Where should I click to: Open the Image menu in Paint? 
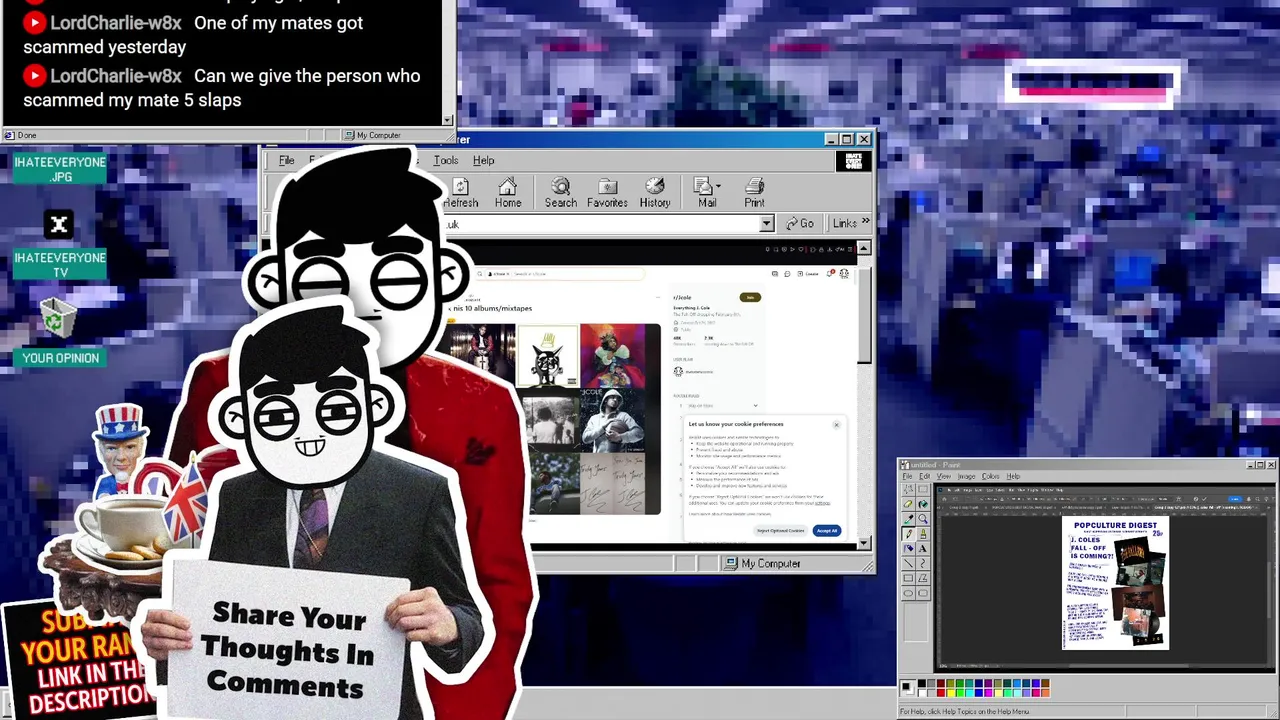966,476
